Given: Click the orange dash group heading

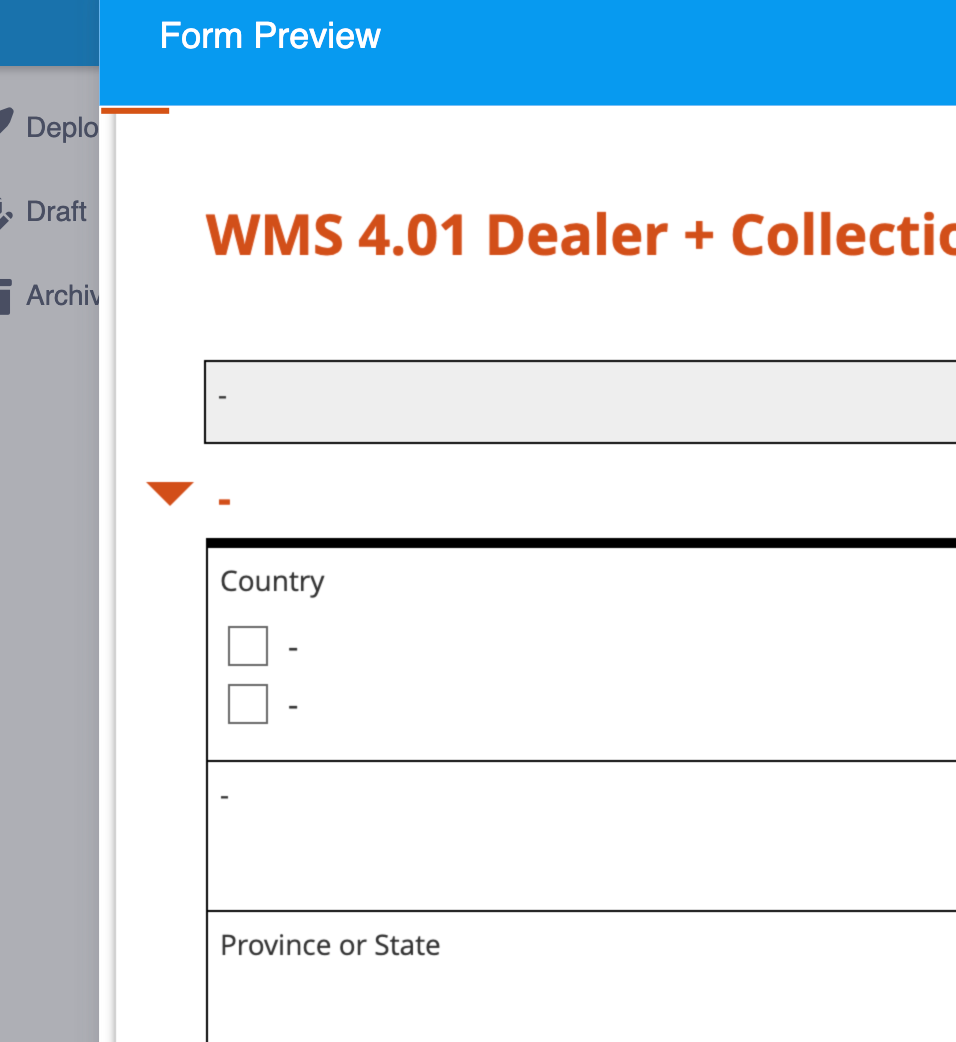Looking at the screenshot, I should click(x=225, y=499).
